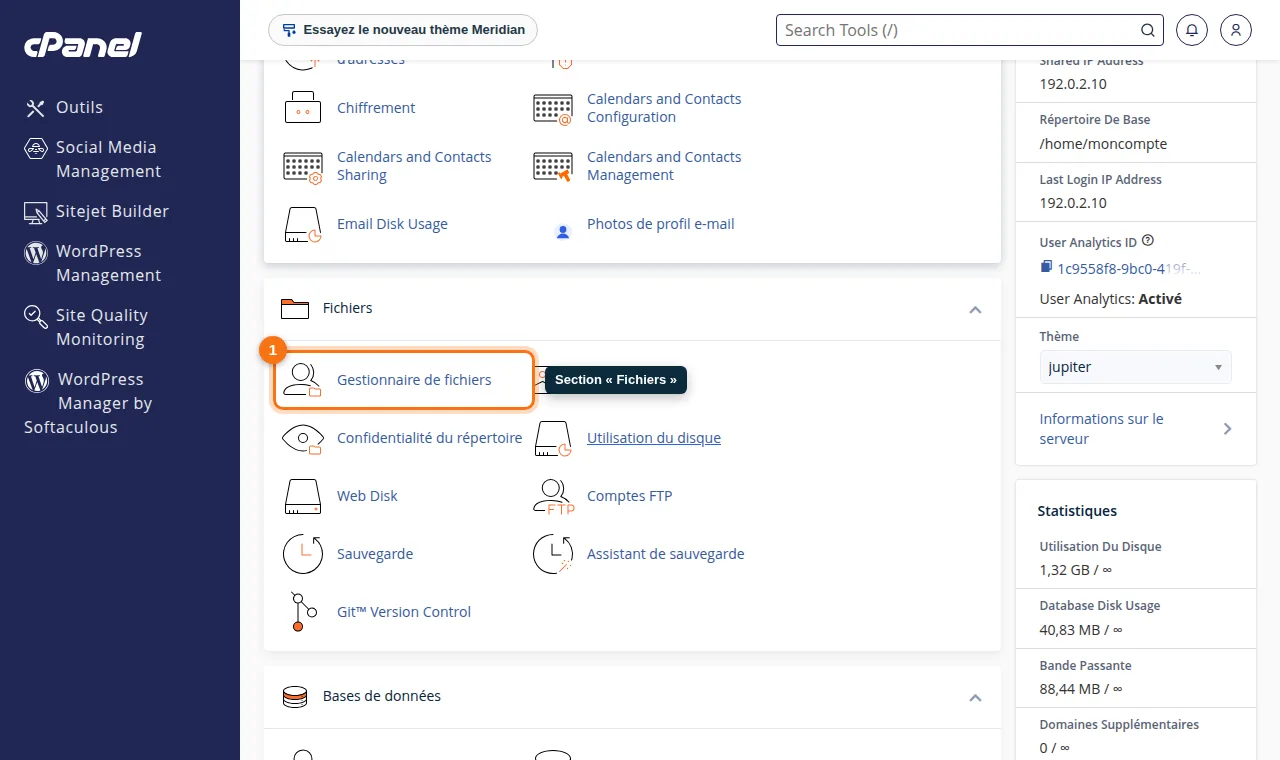Click the Assistant de sauvegarde icon
The image size is (1280, 760).
[x=553, y=554]
